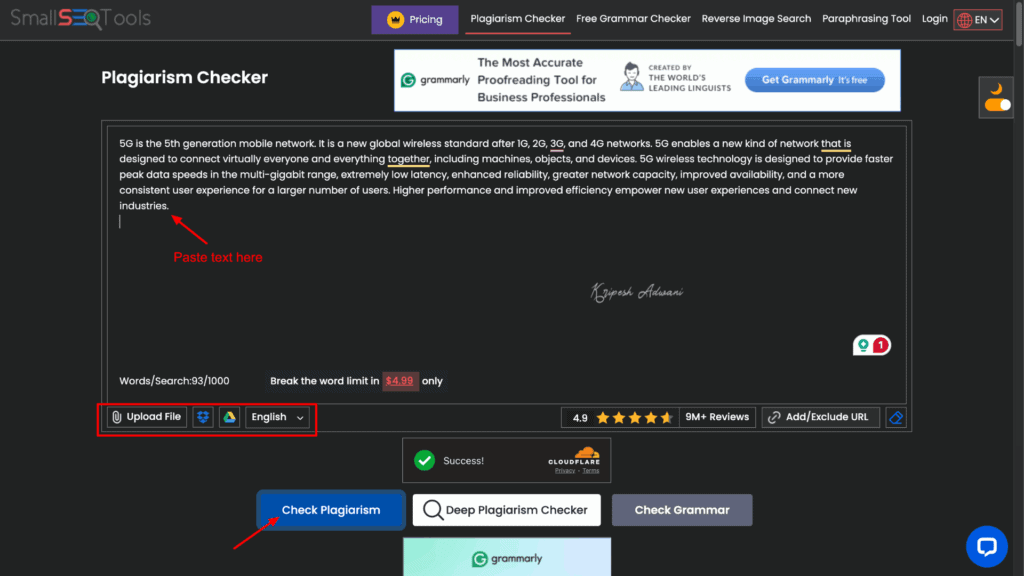Import text from Google Drive
1024x576 pixels.
click(x=230, y=417)
